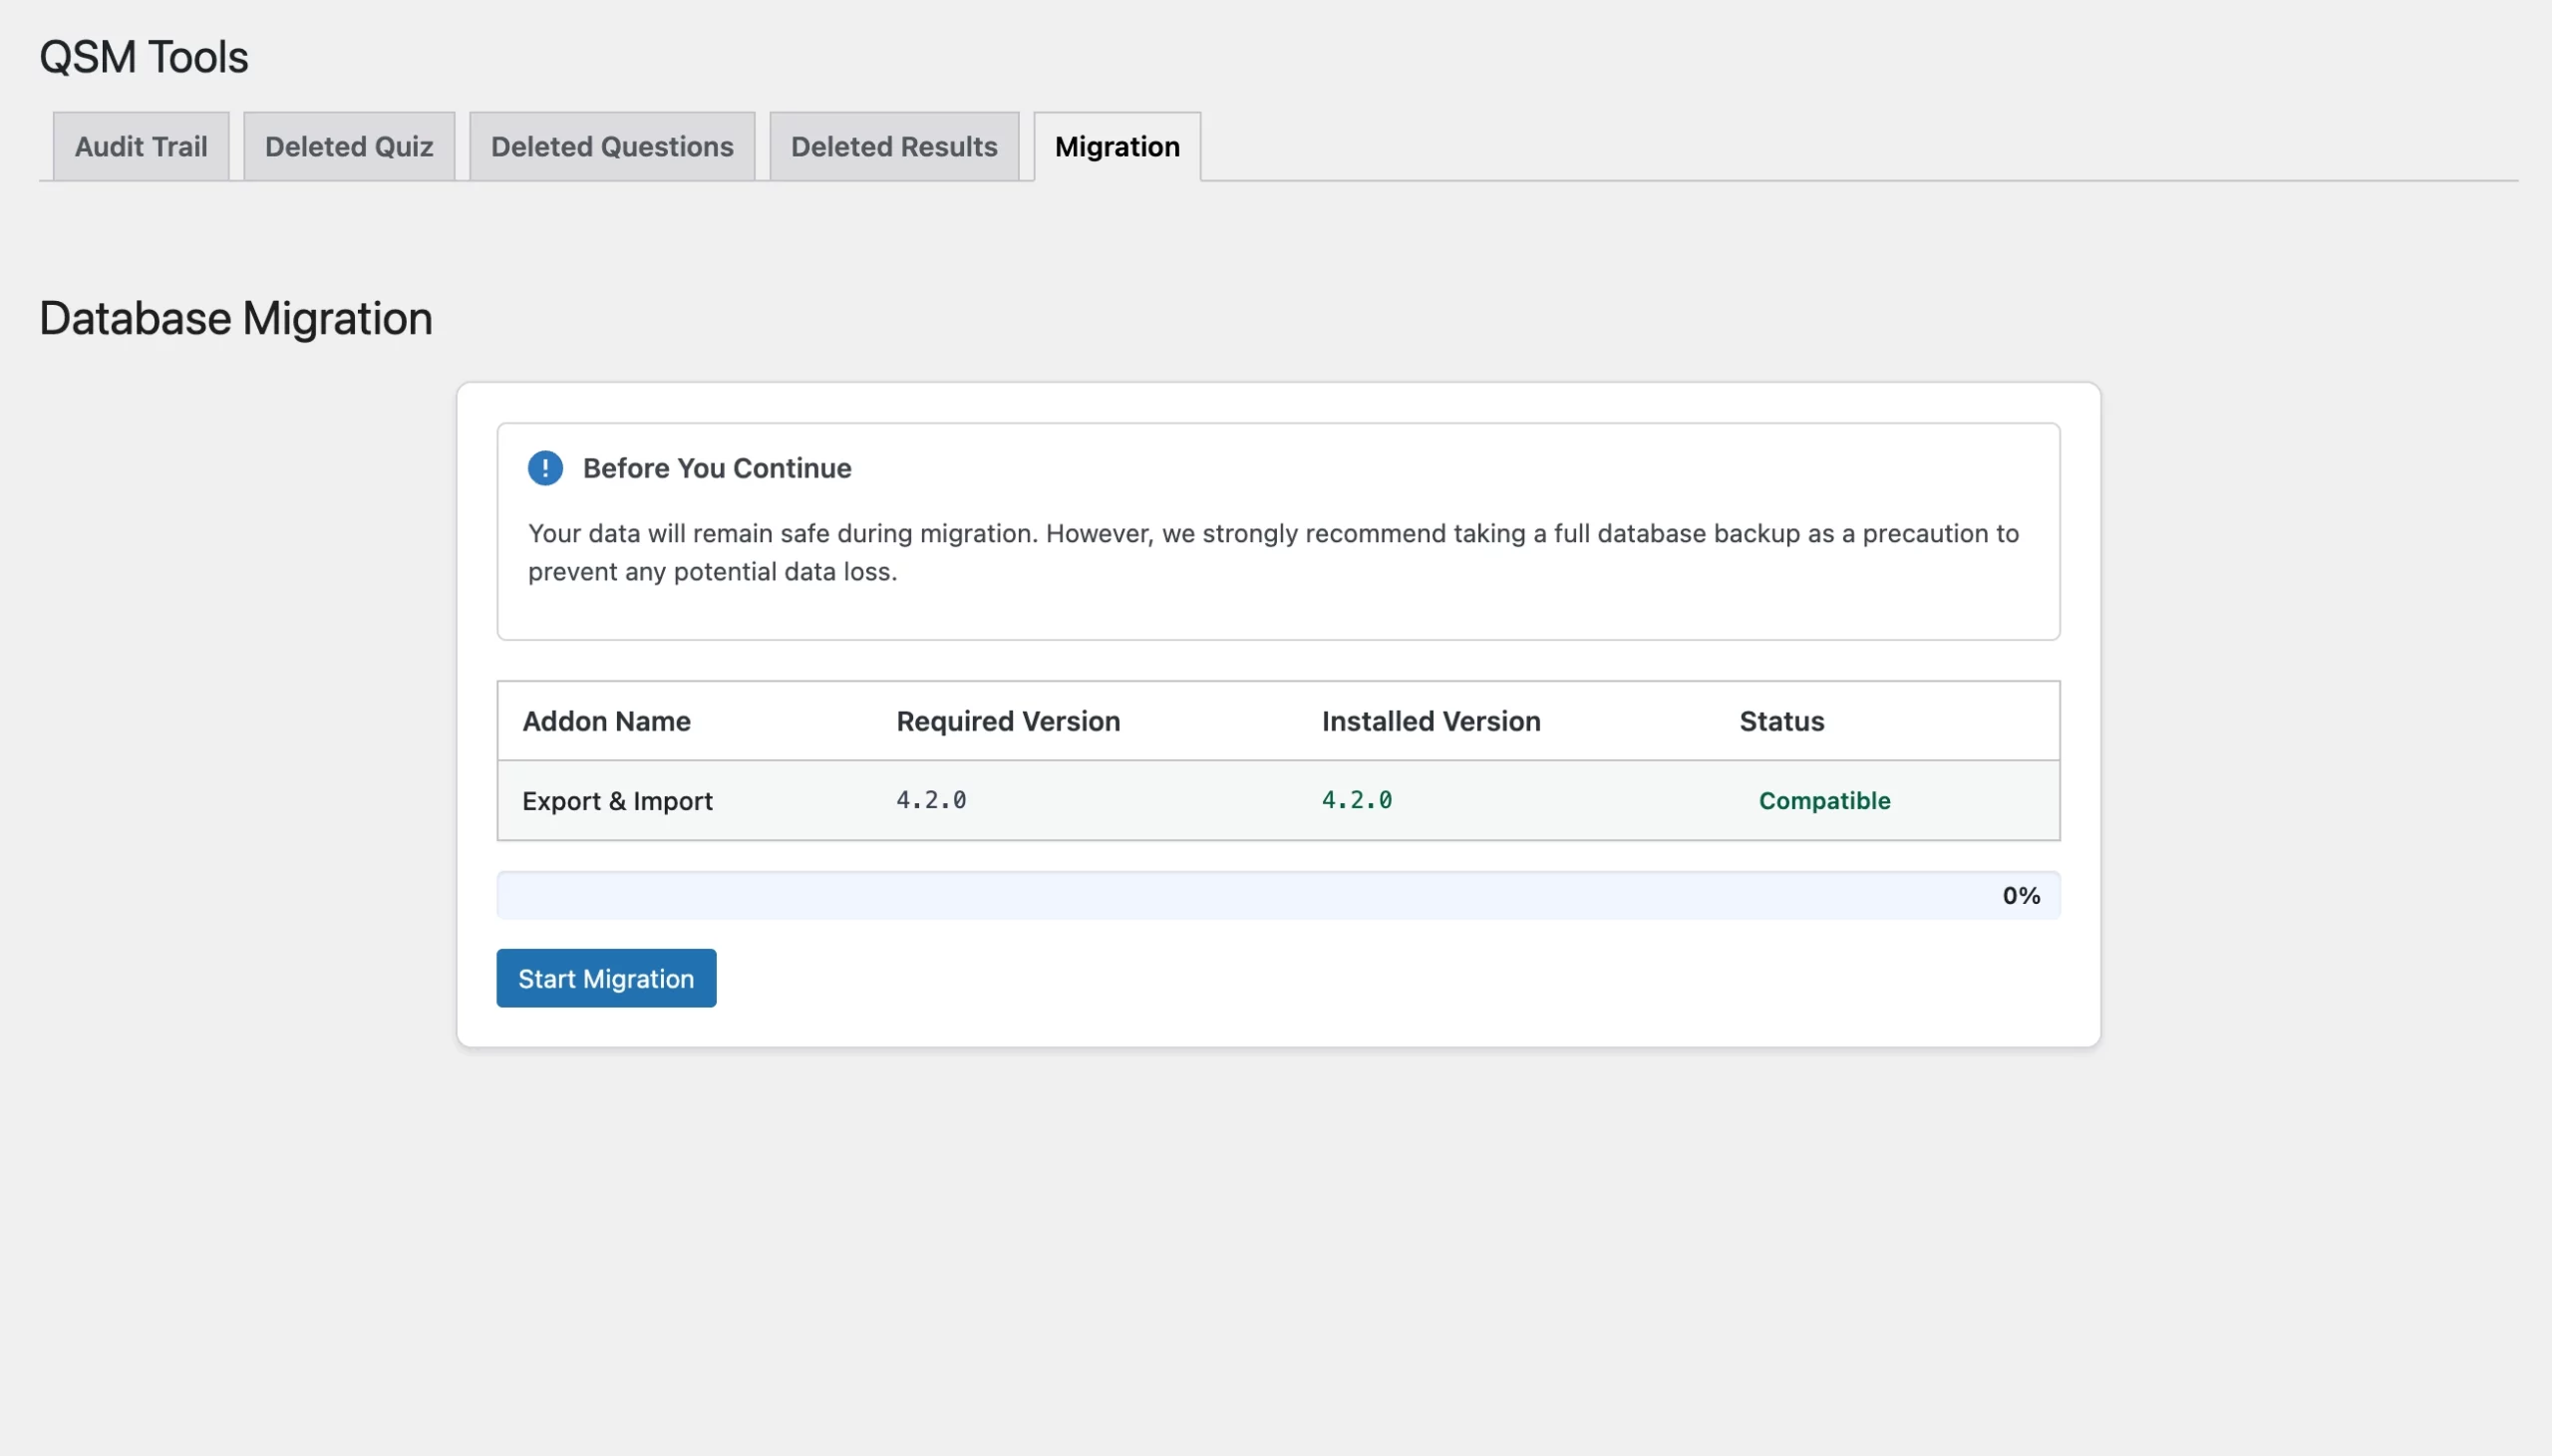
Task: Click the Required Version column header
Action: coord(1007,721)
